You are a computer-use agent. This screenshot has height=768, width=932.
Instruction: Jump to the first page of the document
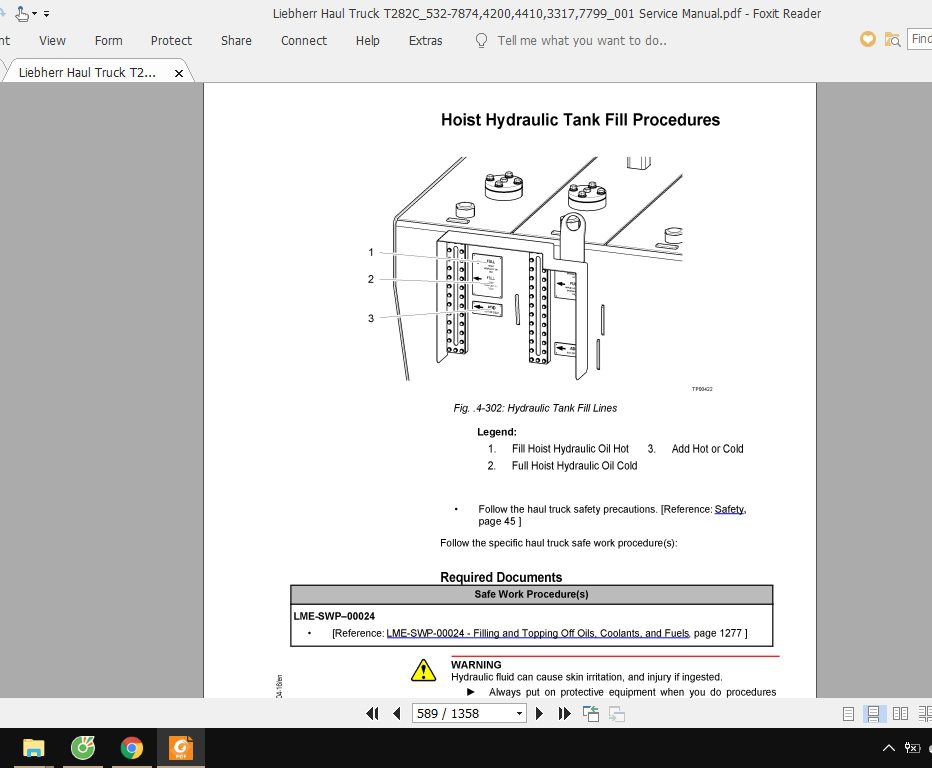tap(372, 713)
